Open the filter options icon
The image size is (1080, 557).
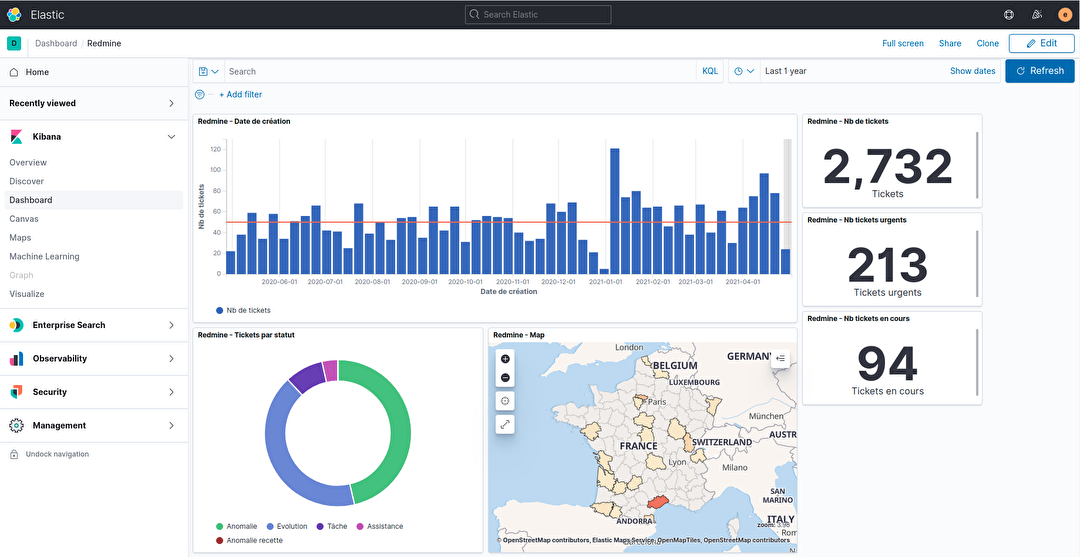(x=200, y=94)
